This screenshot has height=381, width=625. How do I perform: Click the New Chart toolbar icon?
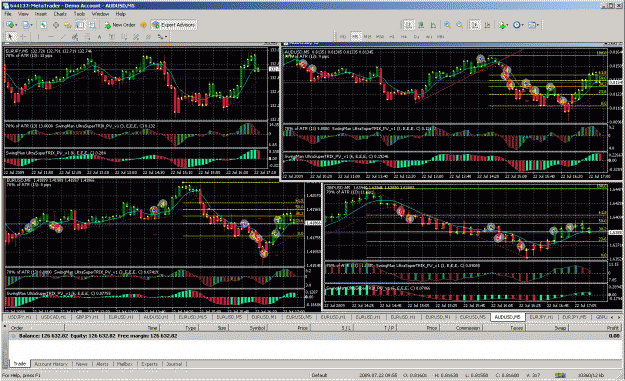pyautogui.click(x=10, y=25)
